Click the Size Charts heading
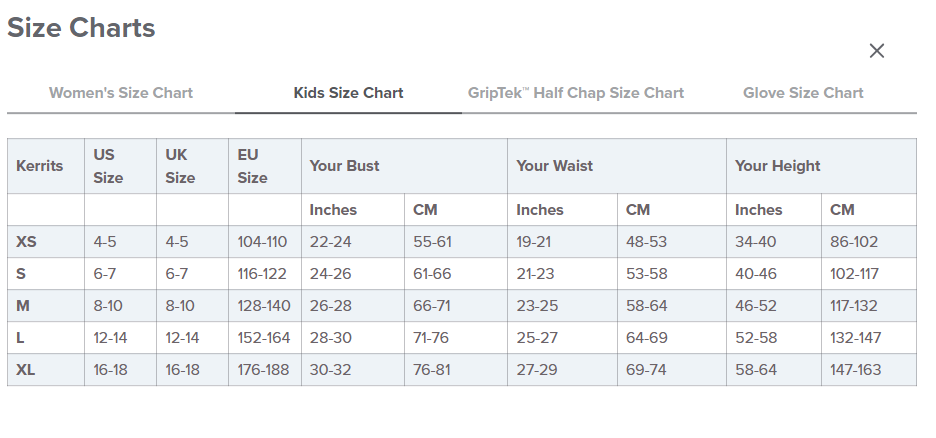936x438 pixels. click(x=81, y=28)
